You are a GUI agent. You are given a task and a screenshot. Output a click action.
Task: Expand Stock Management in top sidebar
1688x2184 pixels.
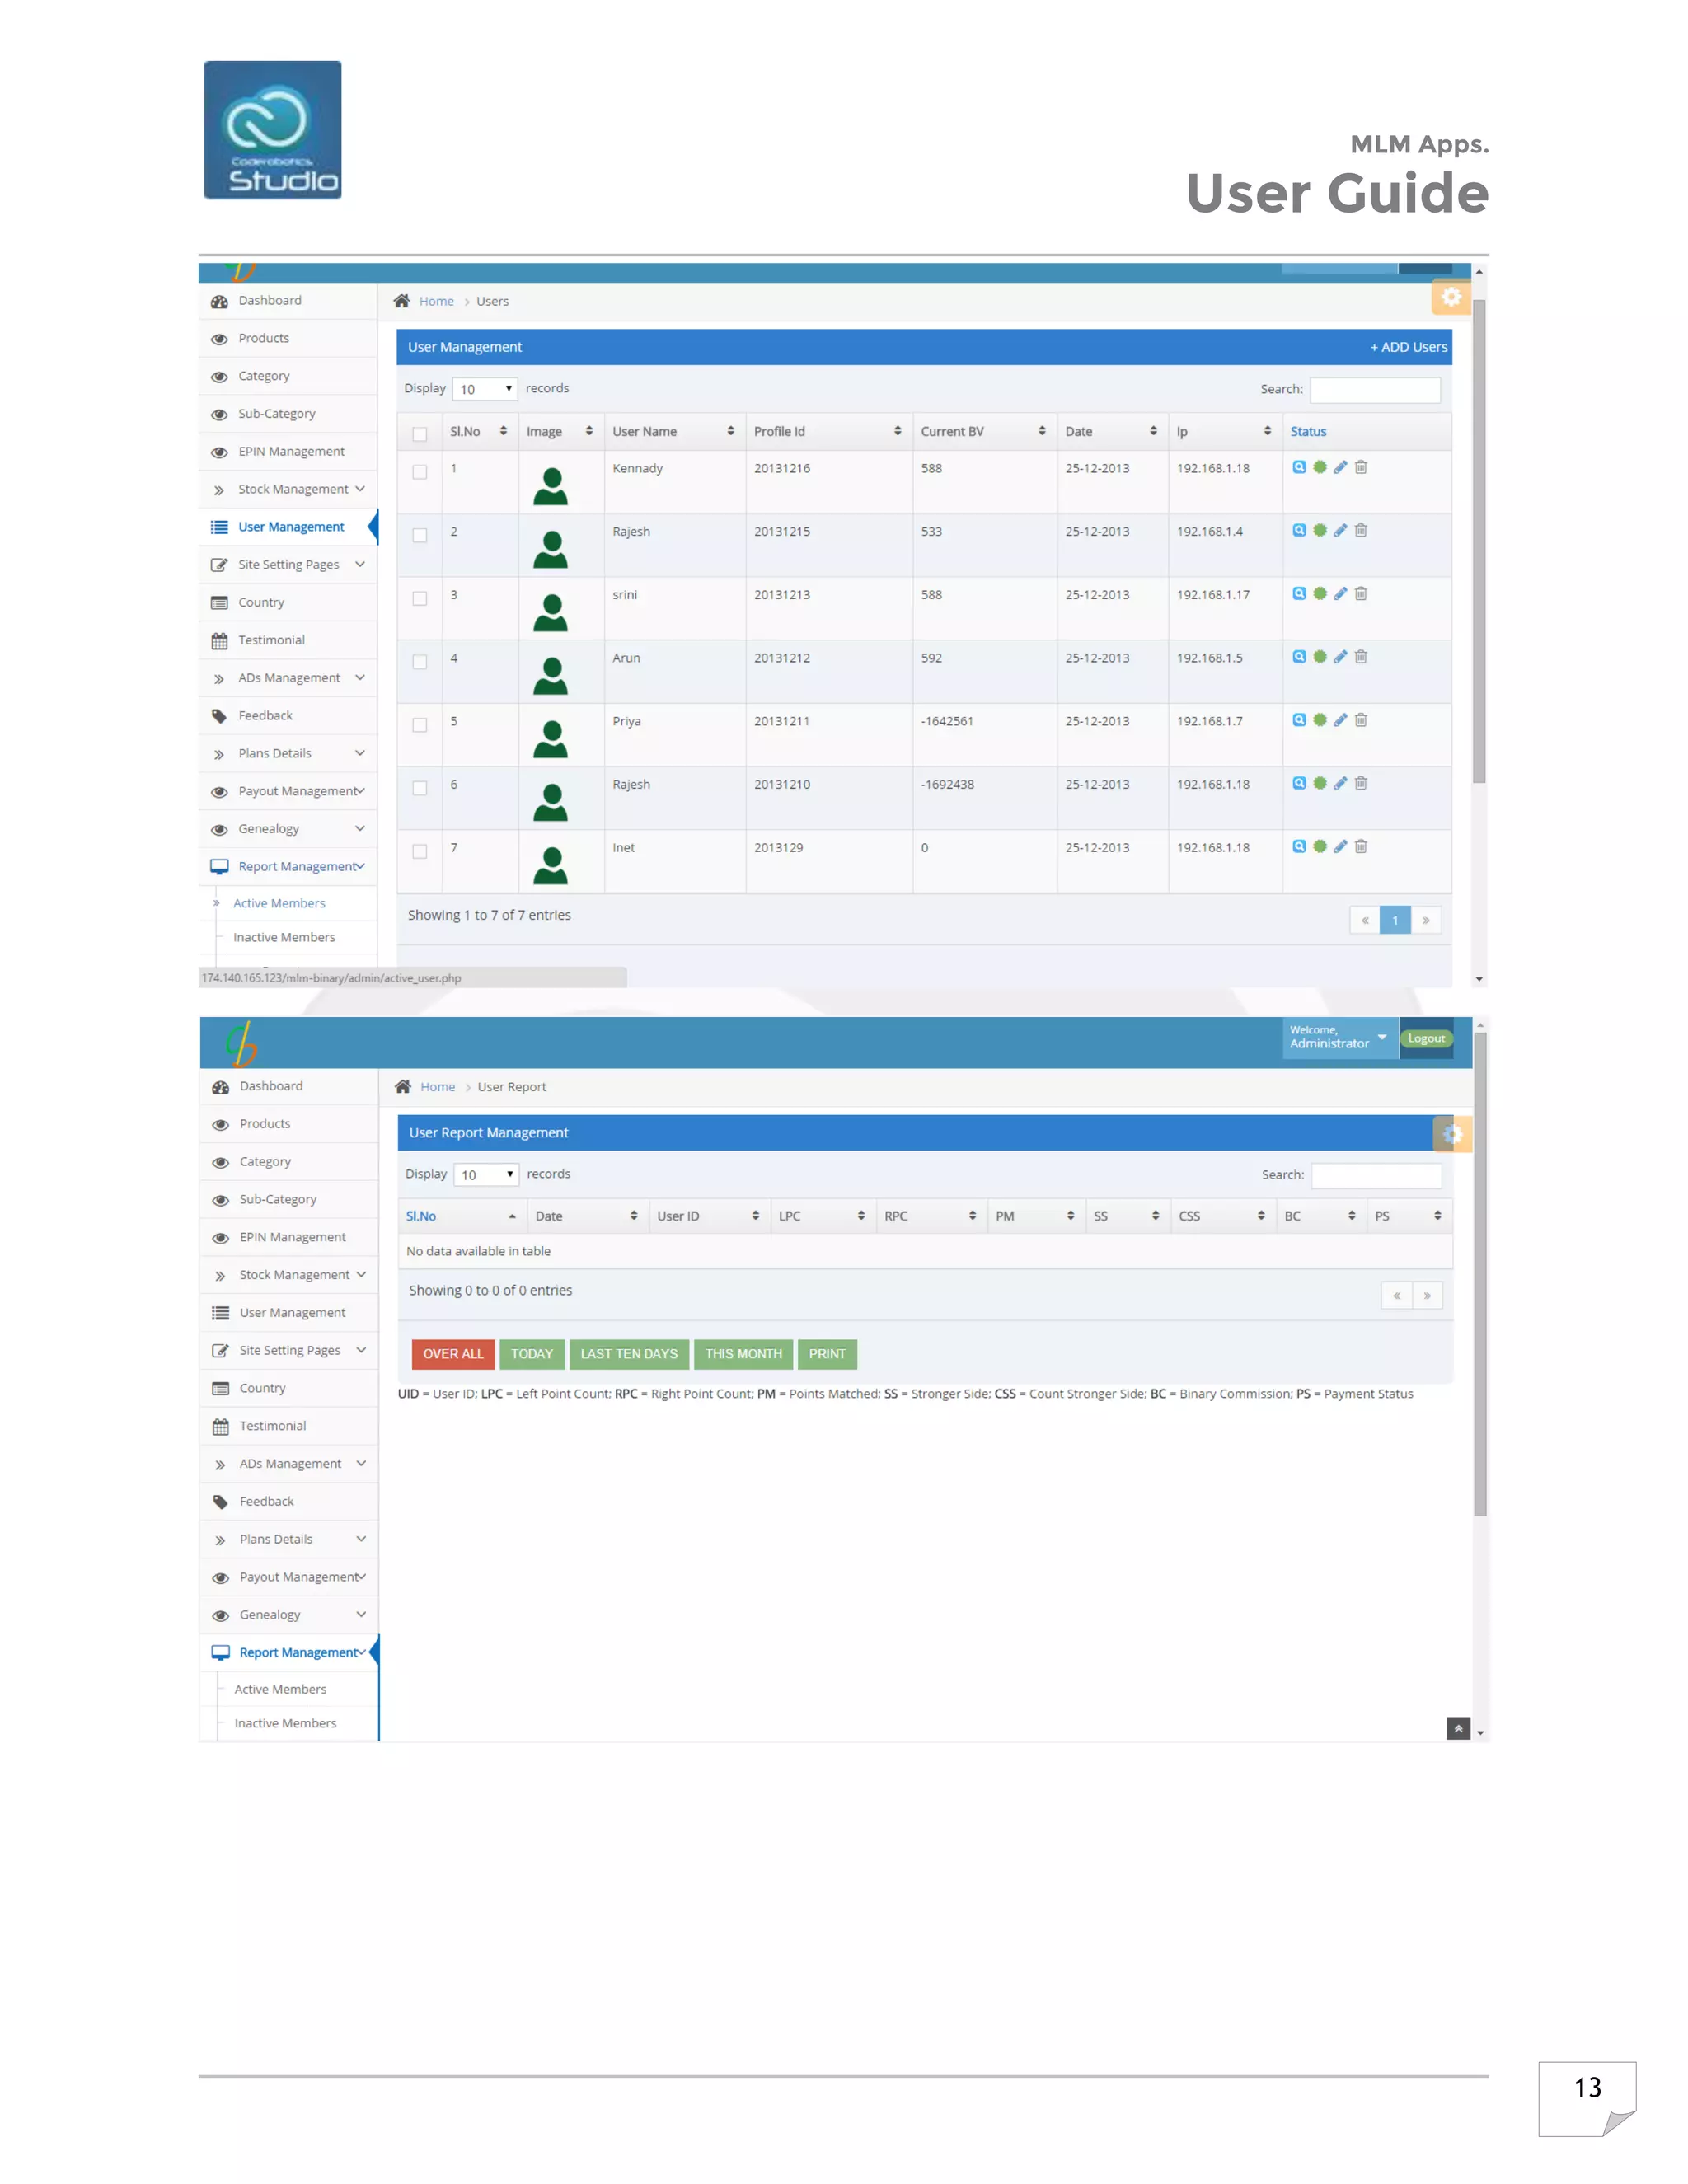(293, 489)
